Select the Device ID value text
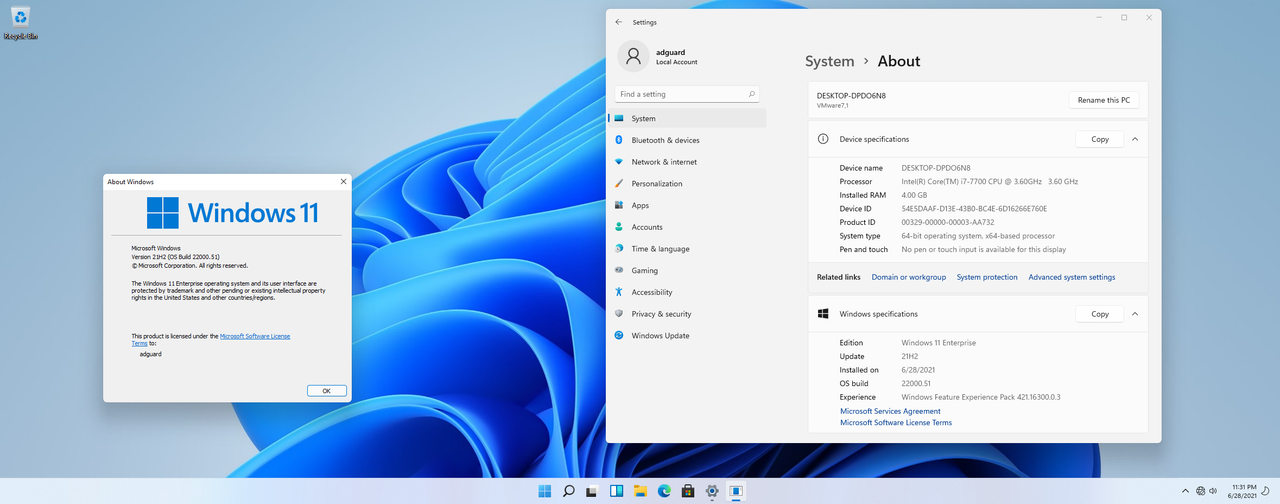 click(974, 209)
